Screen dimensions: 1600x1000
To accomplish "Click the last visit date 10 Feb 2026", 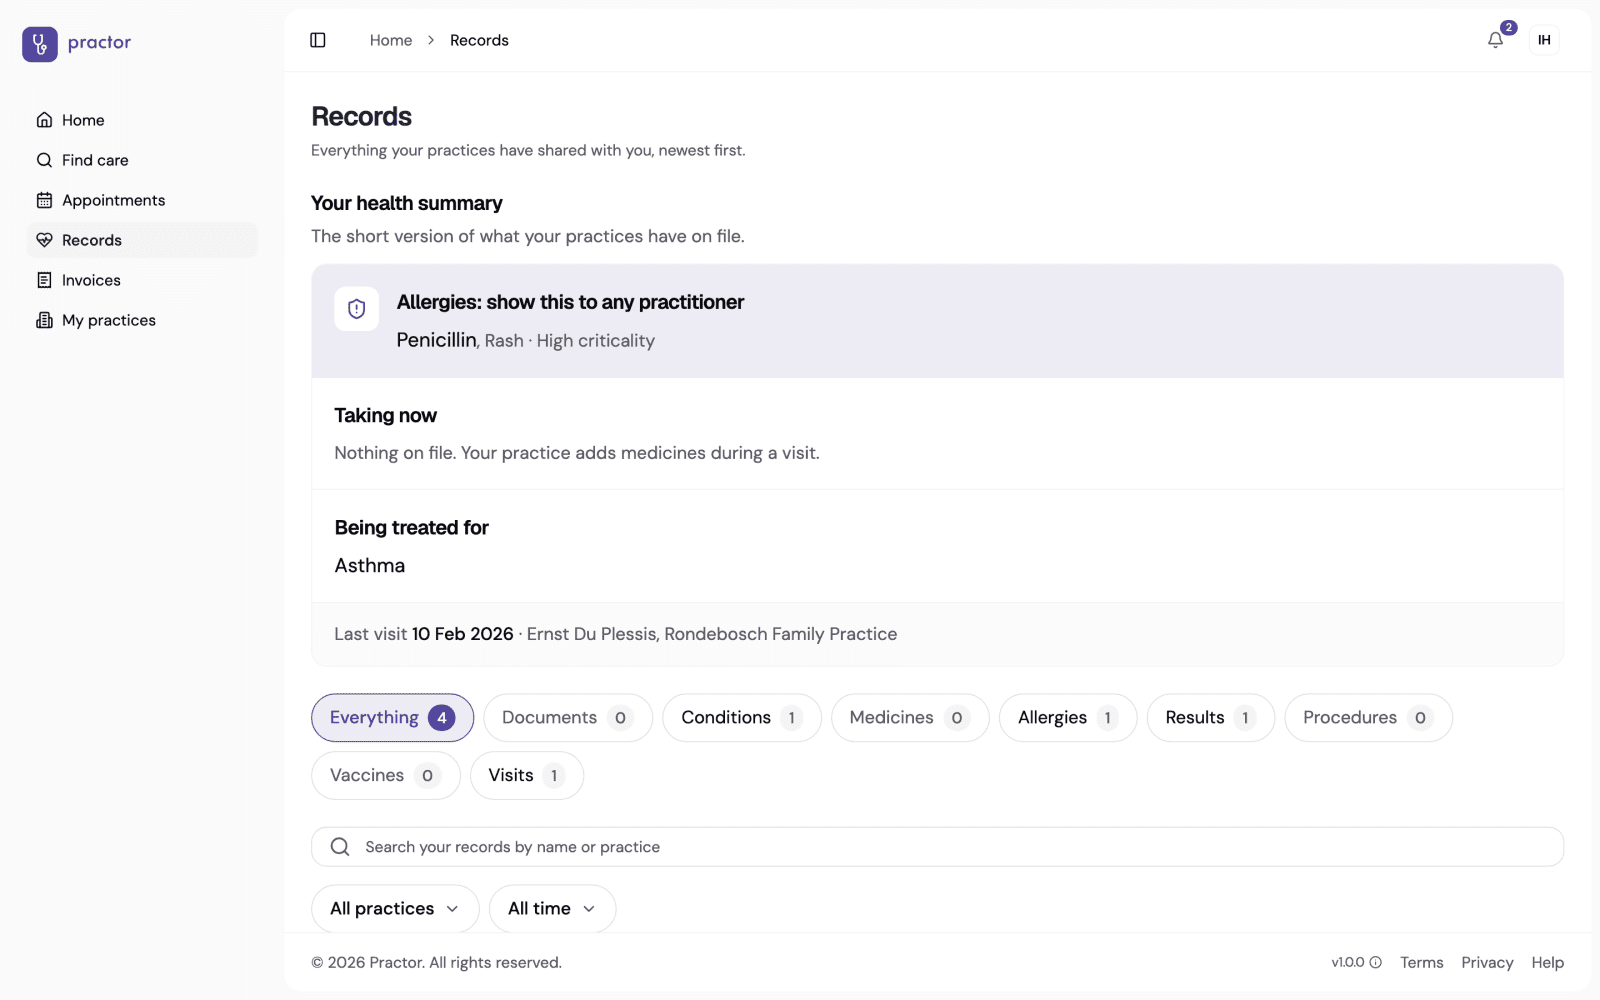I will (x=463, y=634).
